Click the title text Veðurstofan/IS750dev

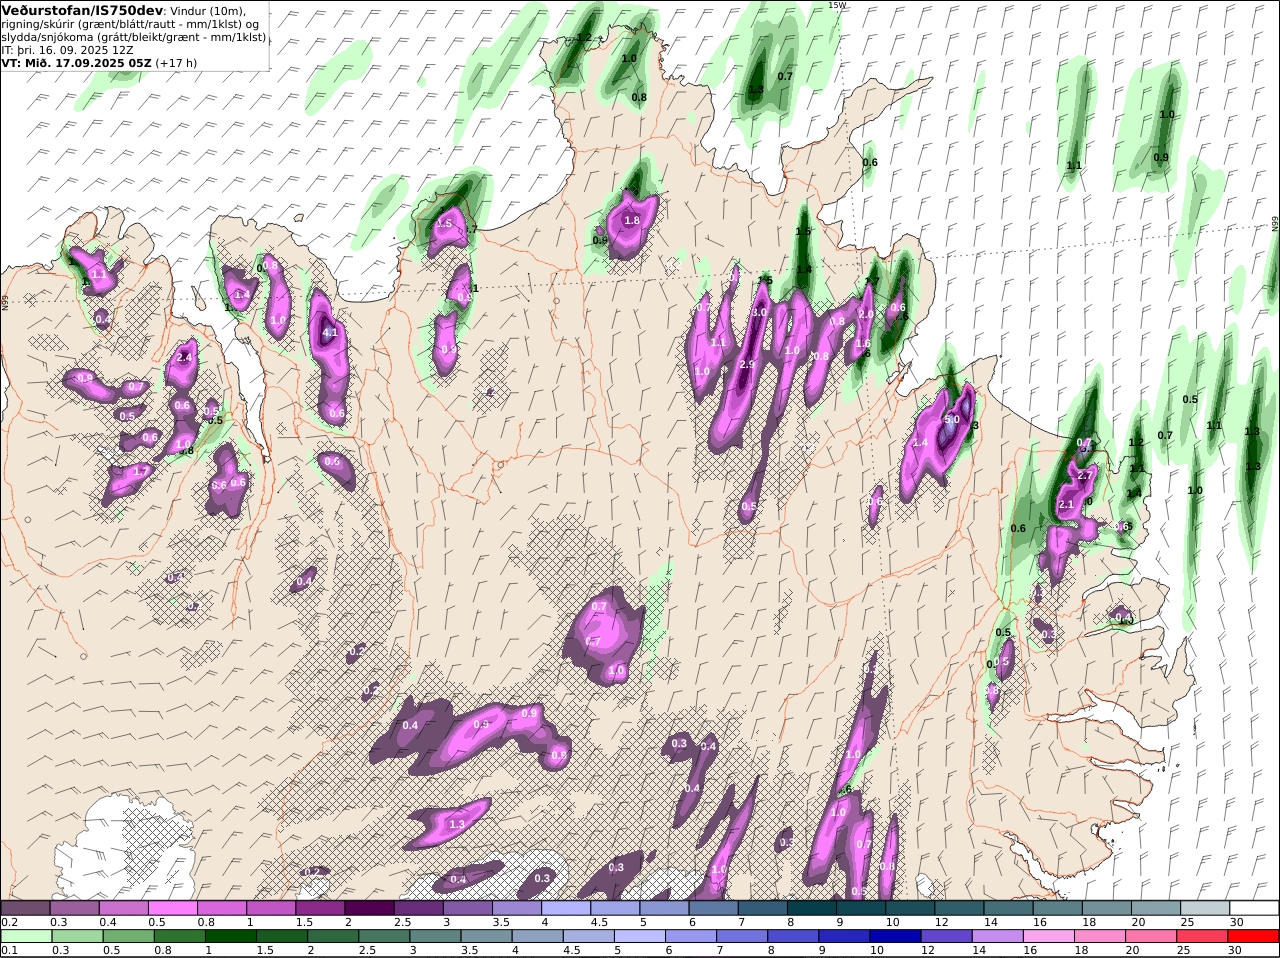point(82,10)
